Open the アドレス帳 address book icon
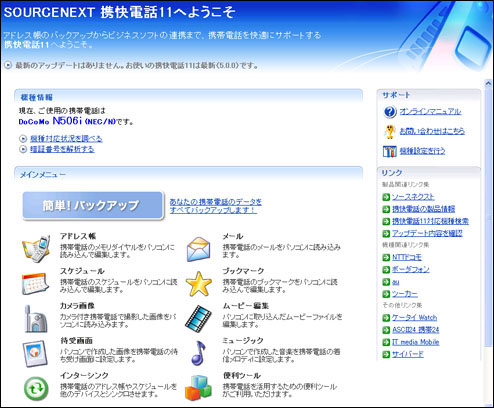Viewport: 494px width, 408px height. [36, 249]
